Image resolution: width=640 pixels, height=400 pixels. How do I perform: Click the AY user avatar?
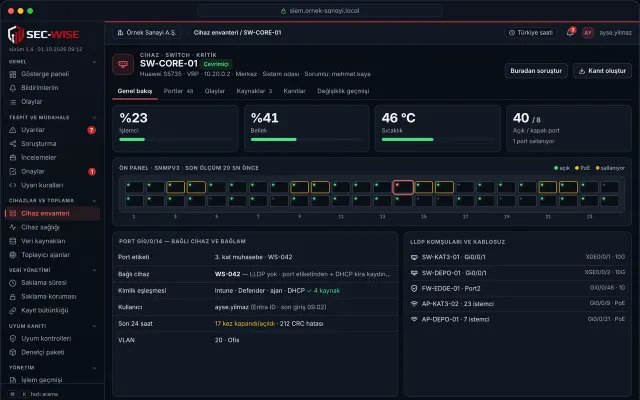(588, 33)
